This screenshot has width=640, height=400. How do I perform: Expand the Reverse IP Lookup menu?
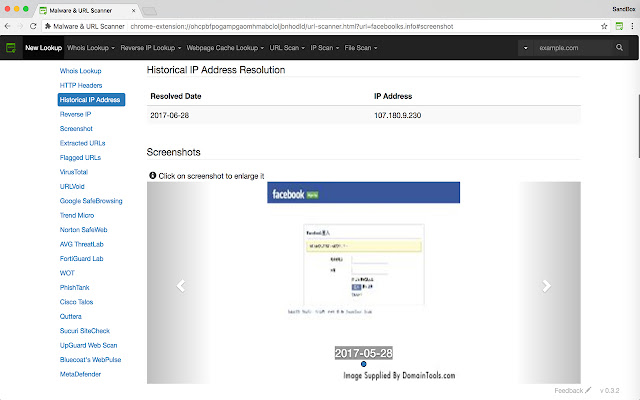(151, 48)
